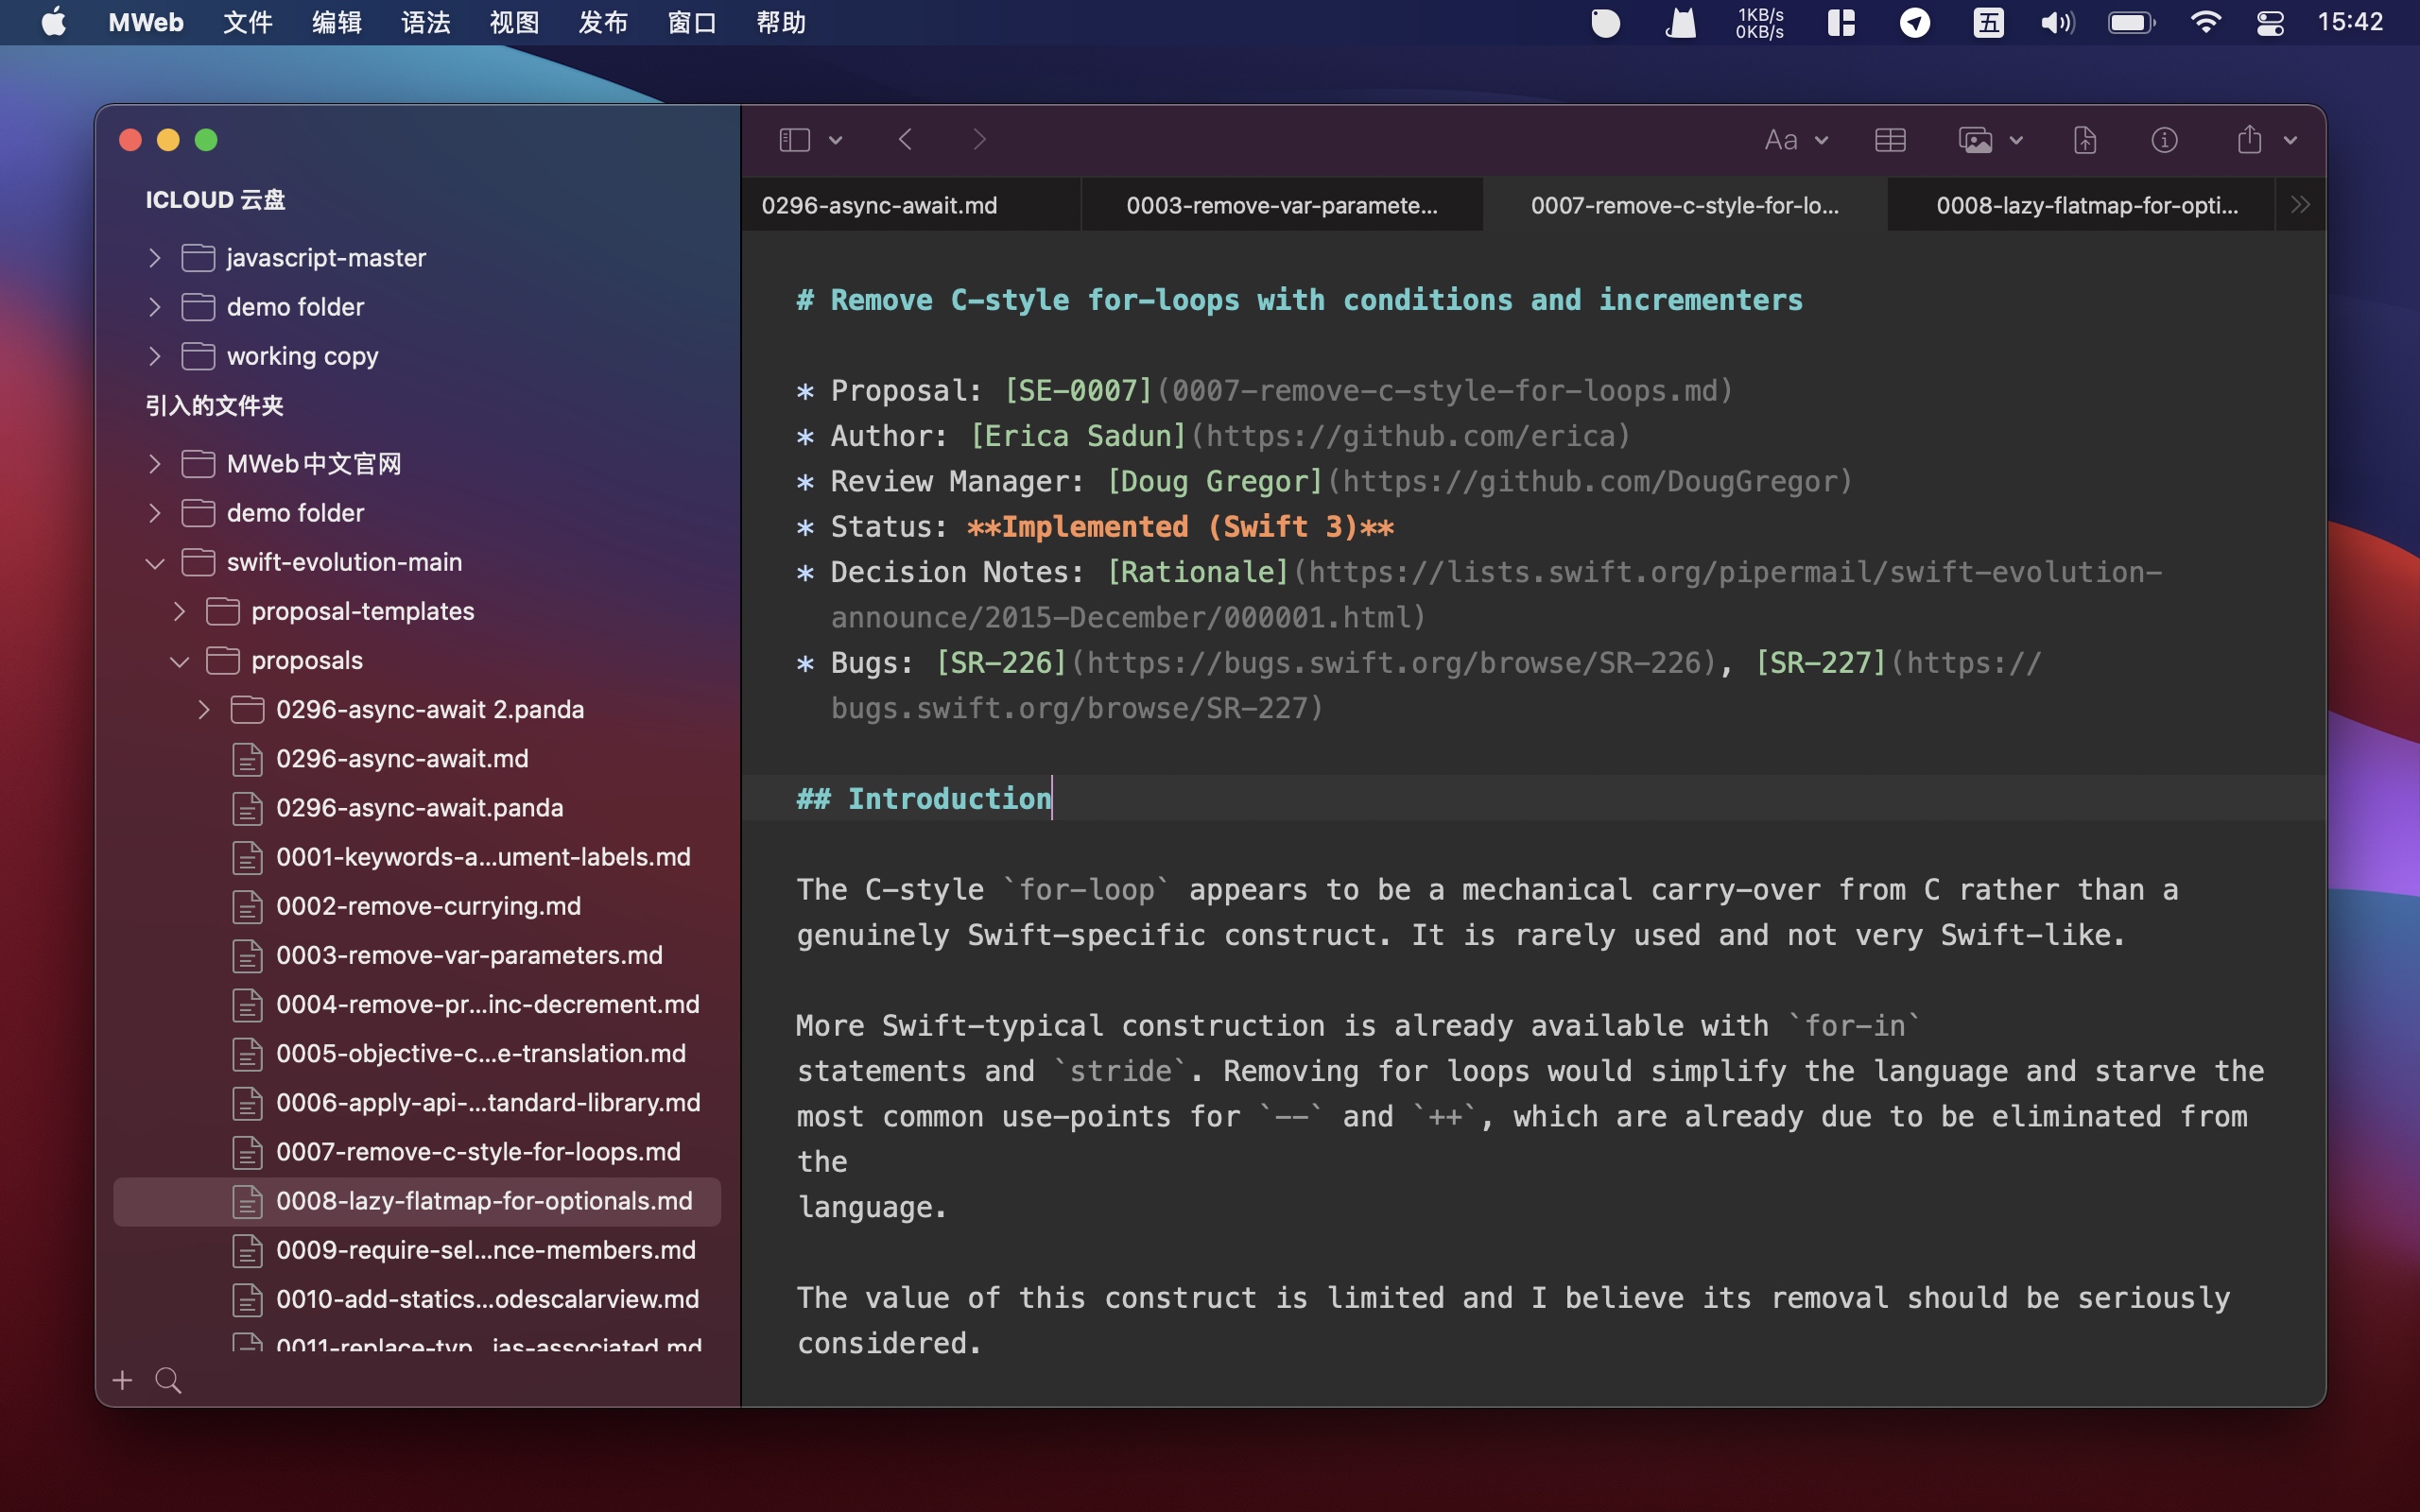Click the Wi-Fi icon in menu bar
Image resolution: width=2420 pixels, height=1512 pixels.
pos(2204,22)
